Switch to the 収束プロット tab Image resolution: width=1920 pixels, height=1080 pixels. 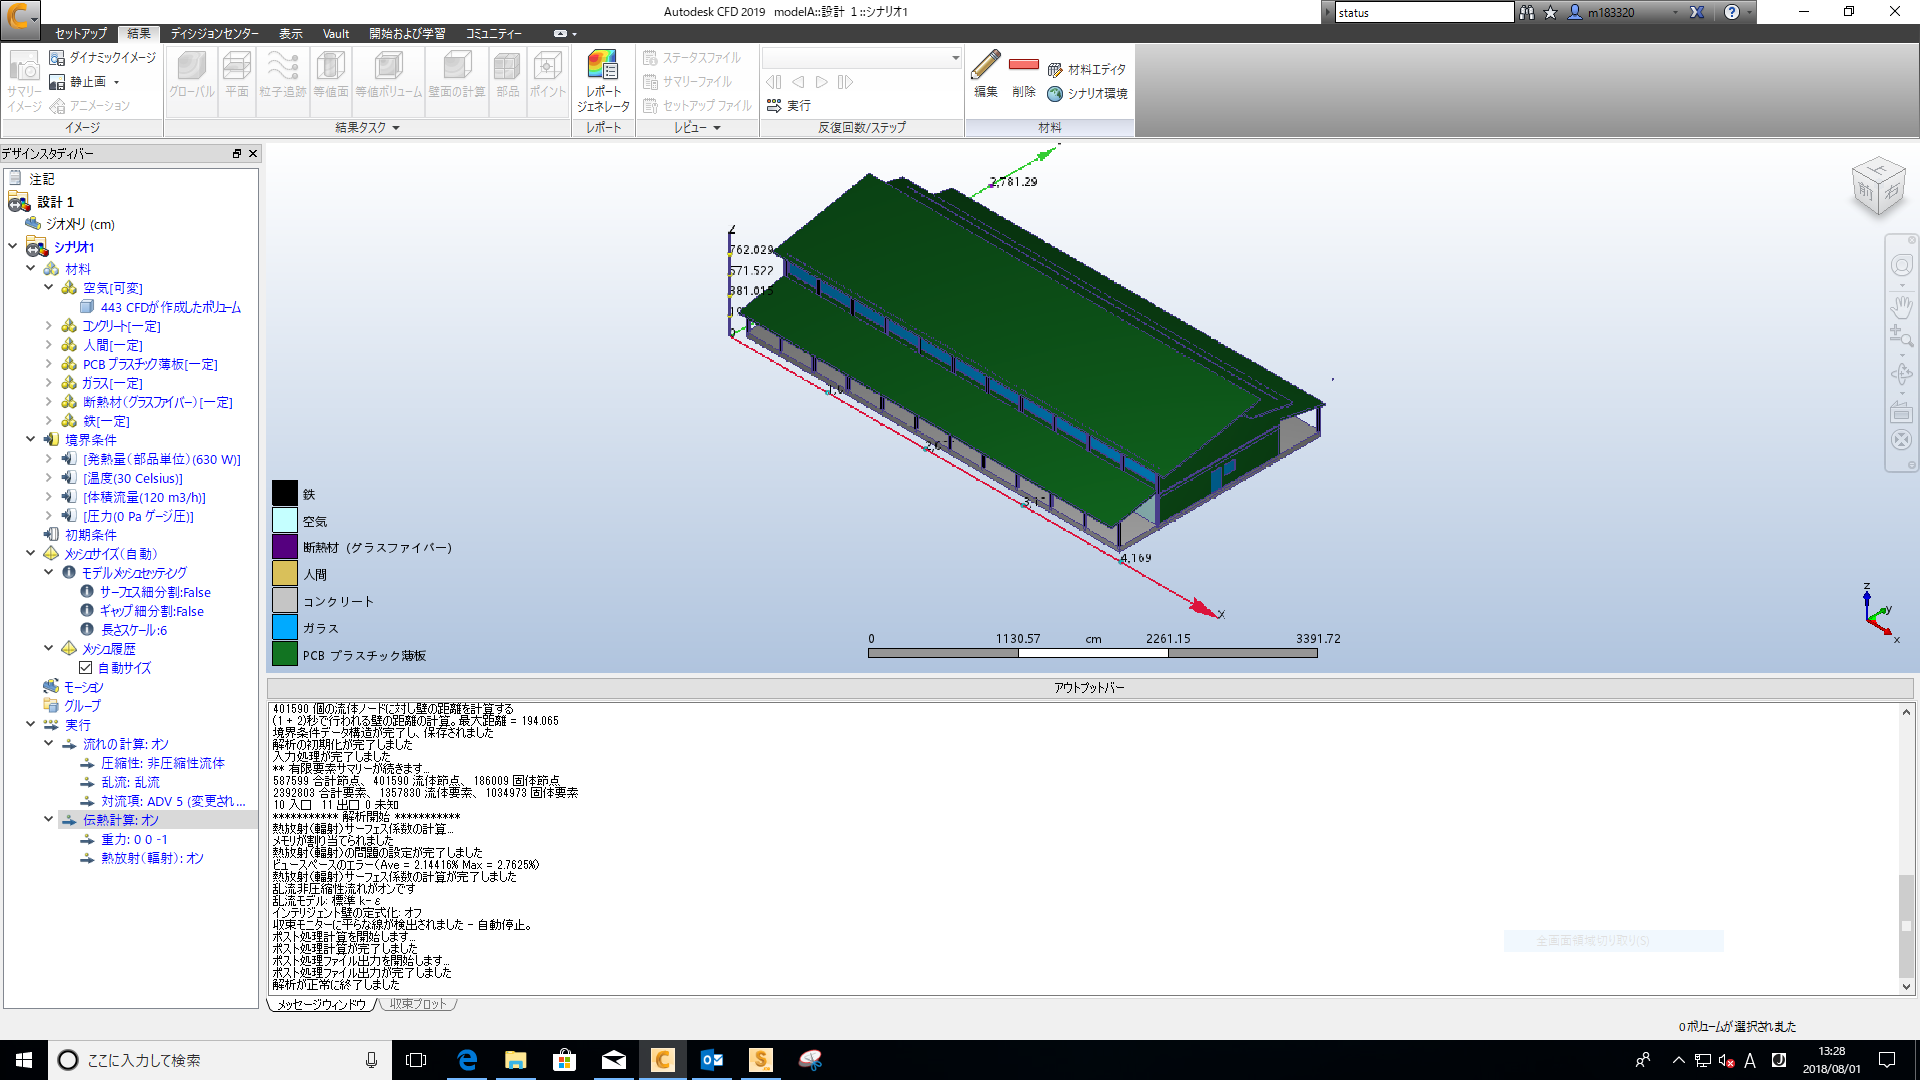point(418,1004)
